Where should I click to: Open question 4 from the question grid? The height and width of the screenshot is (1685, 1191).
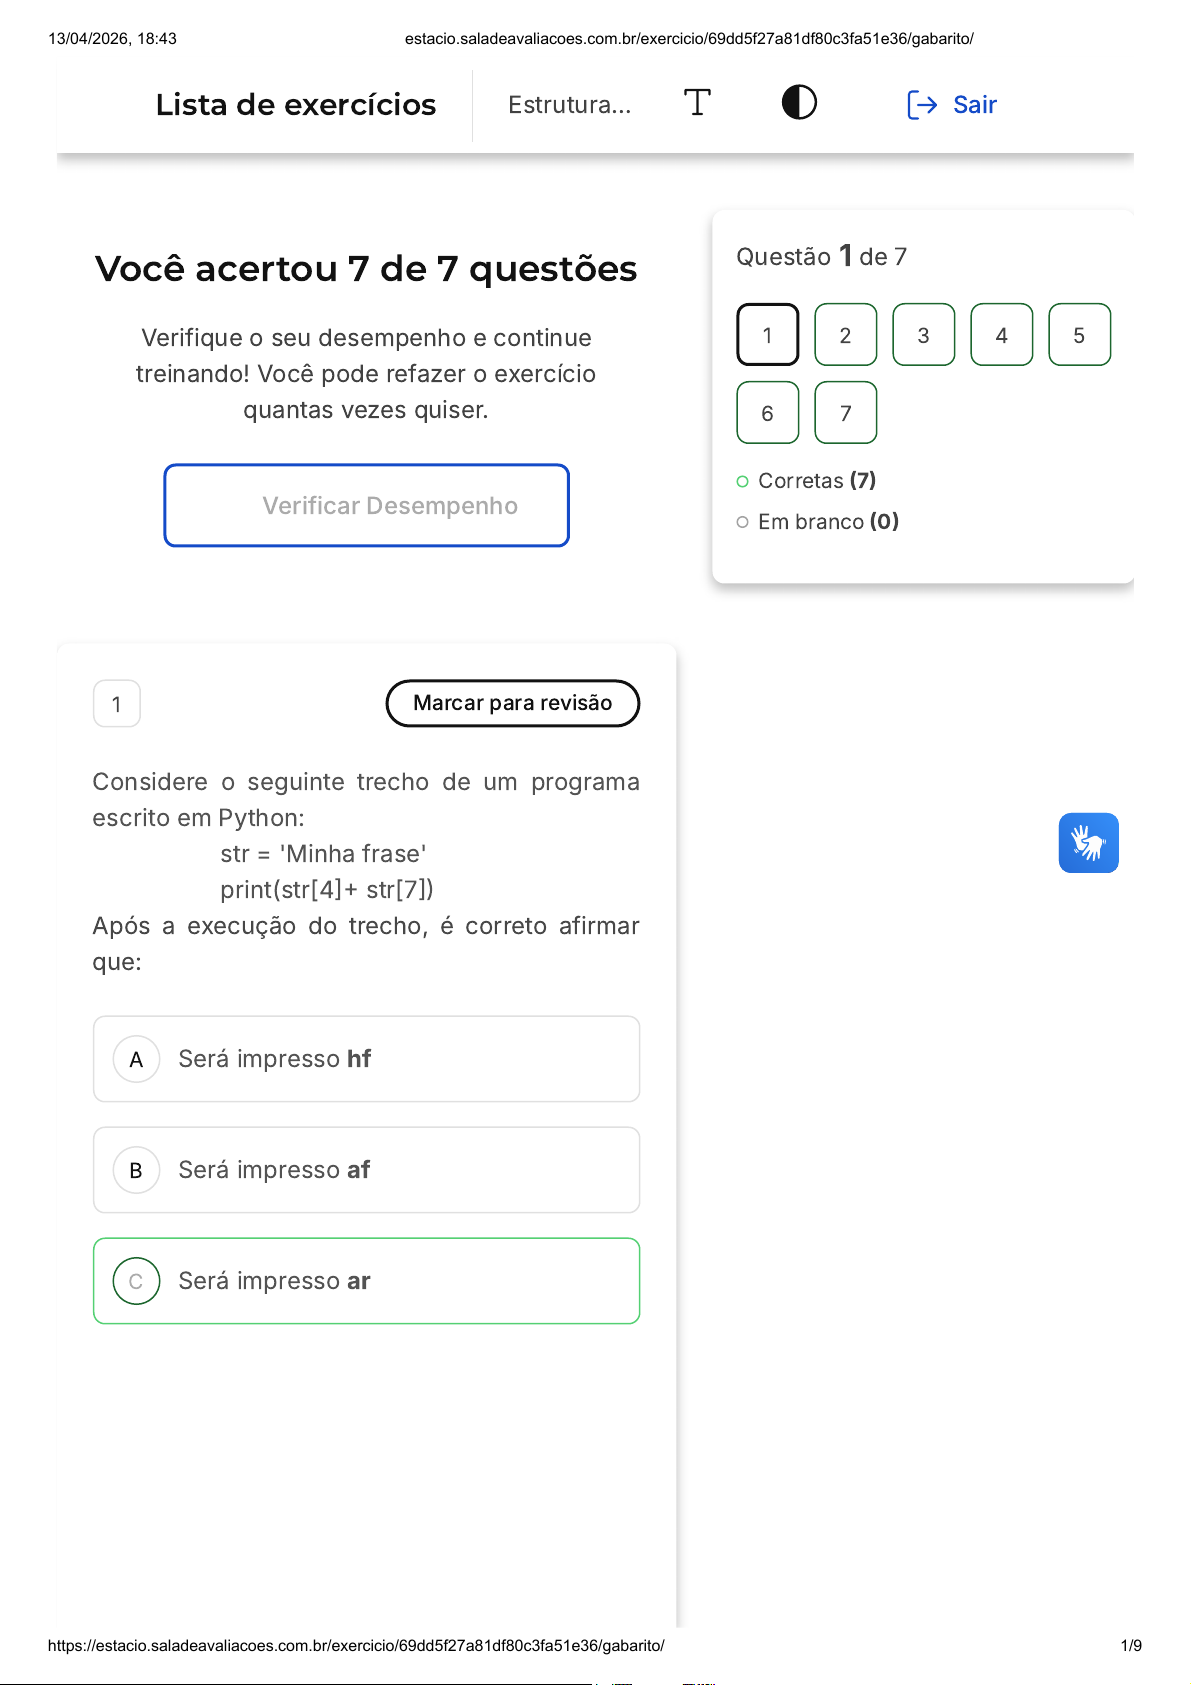coord(1001,335)
